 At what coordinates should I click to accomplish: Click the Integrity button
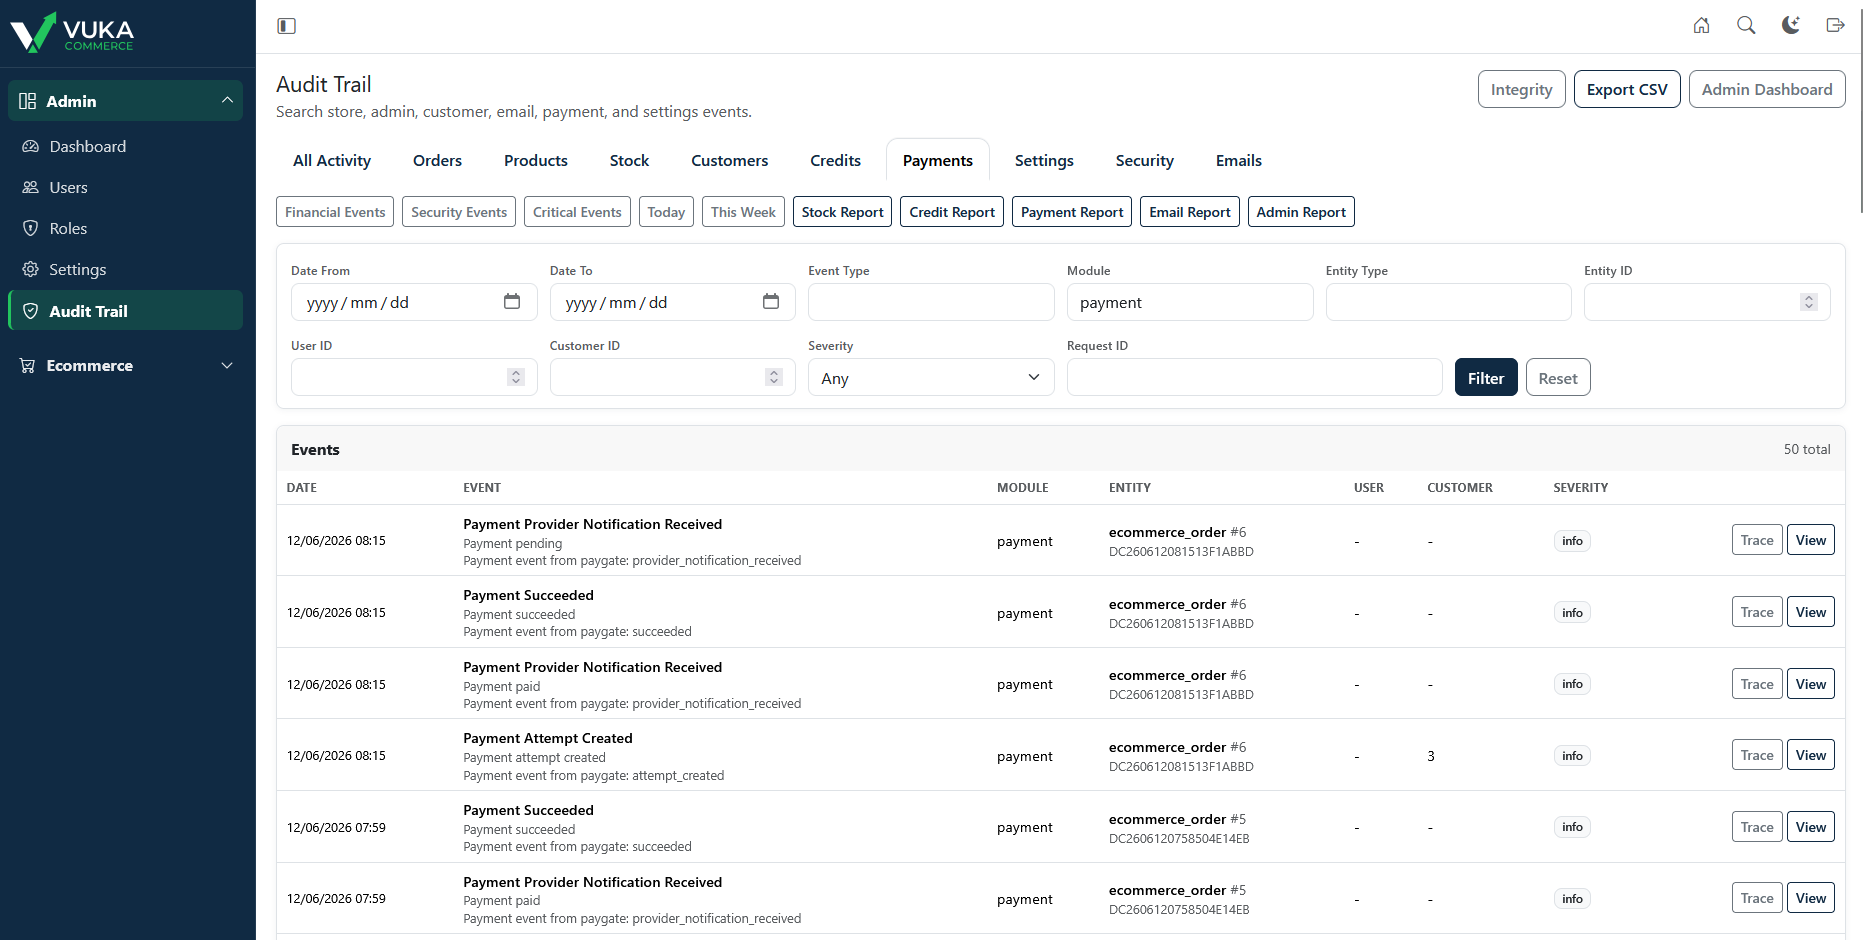tap(1521, 89)
